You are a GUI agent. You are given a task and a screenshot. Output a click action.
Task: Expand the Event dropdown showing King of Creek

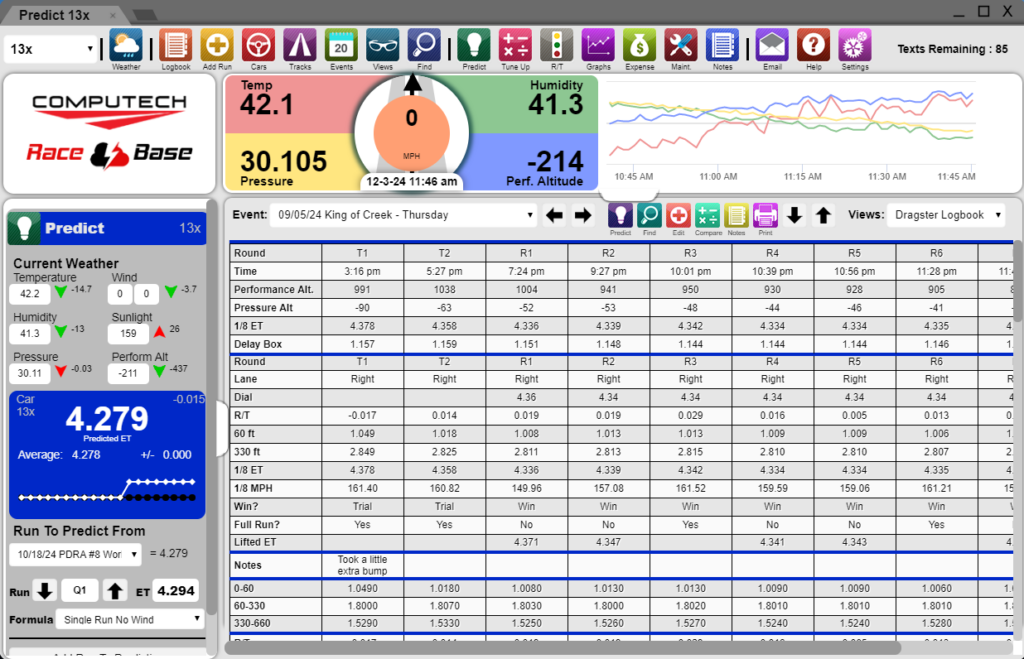(406, 215)
